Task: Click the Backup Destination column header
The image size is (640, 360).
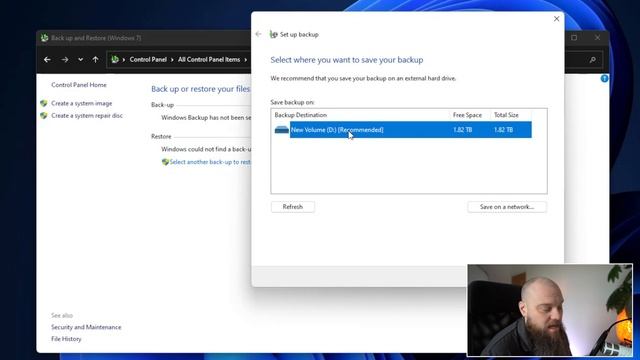Action: (x=301, y=115)
